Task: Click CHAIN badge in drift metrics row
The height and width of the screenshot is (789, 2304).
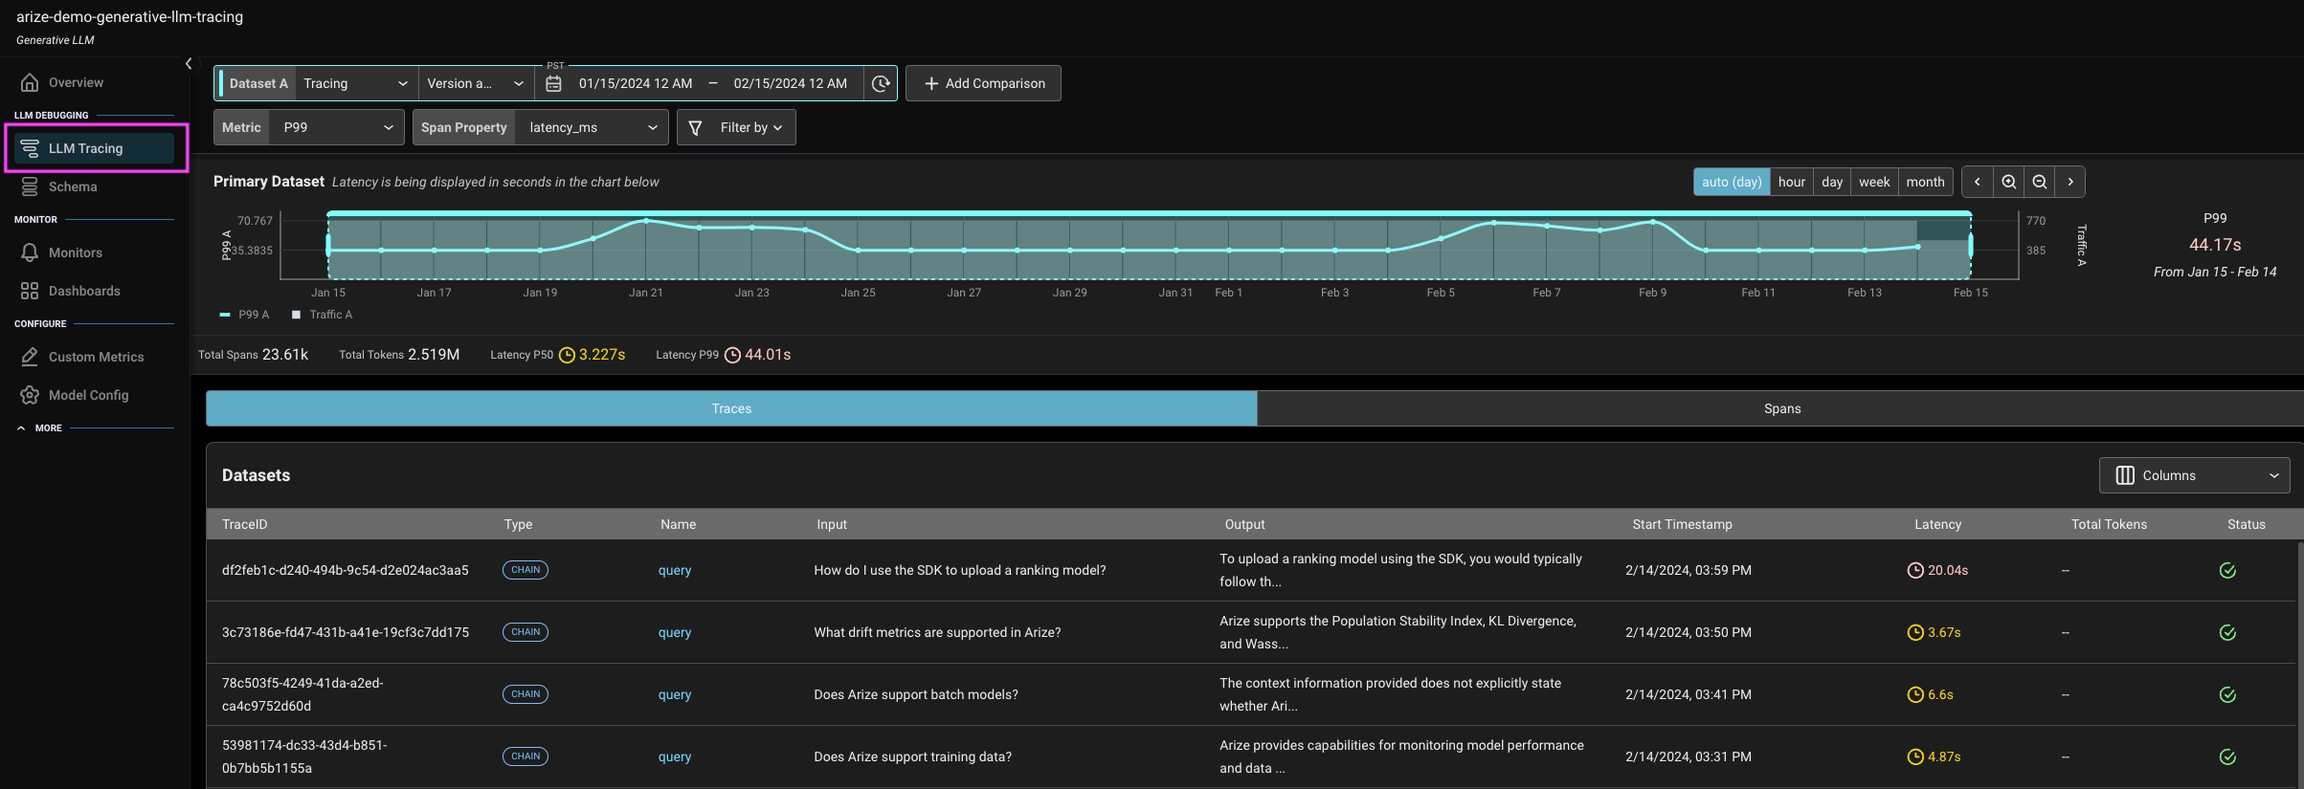Action: coord(525,632)
